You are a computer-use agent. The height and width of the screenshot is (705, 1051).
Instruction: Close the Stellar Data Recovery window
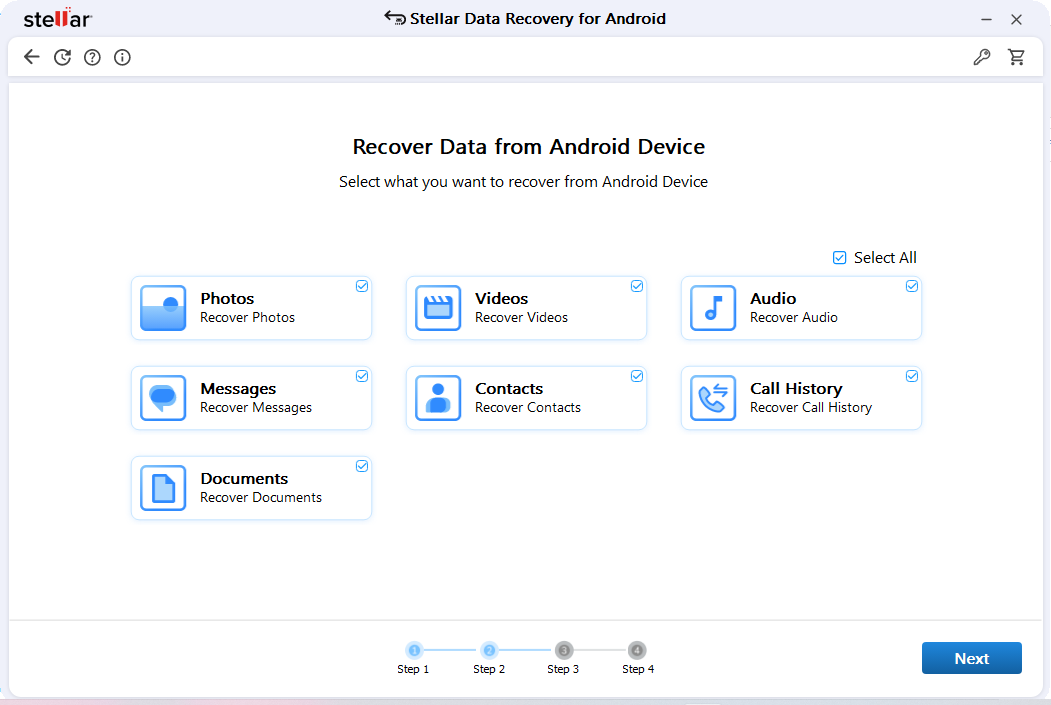pos(1016,19)
